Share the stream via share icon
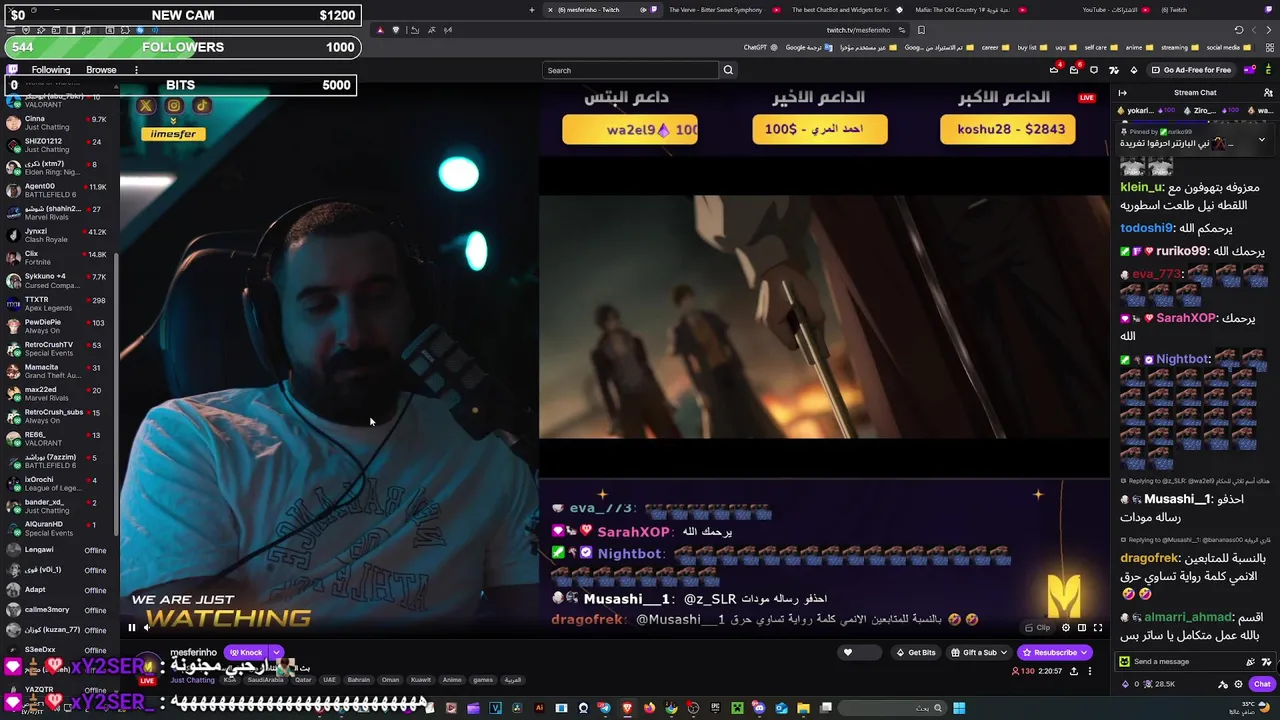The width and height of the screenshot is (1280, 720). 1074,671
